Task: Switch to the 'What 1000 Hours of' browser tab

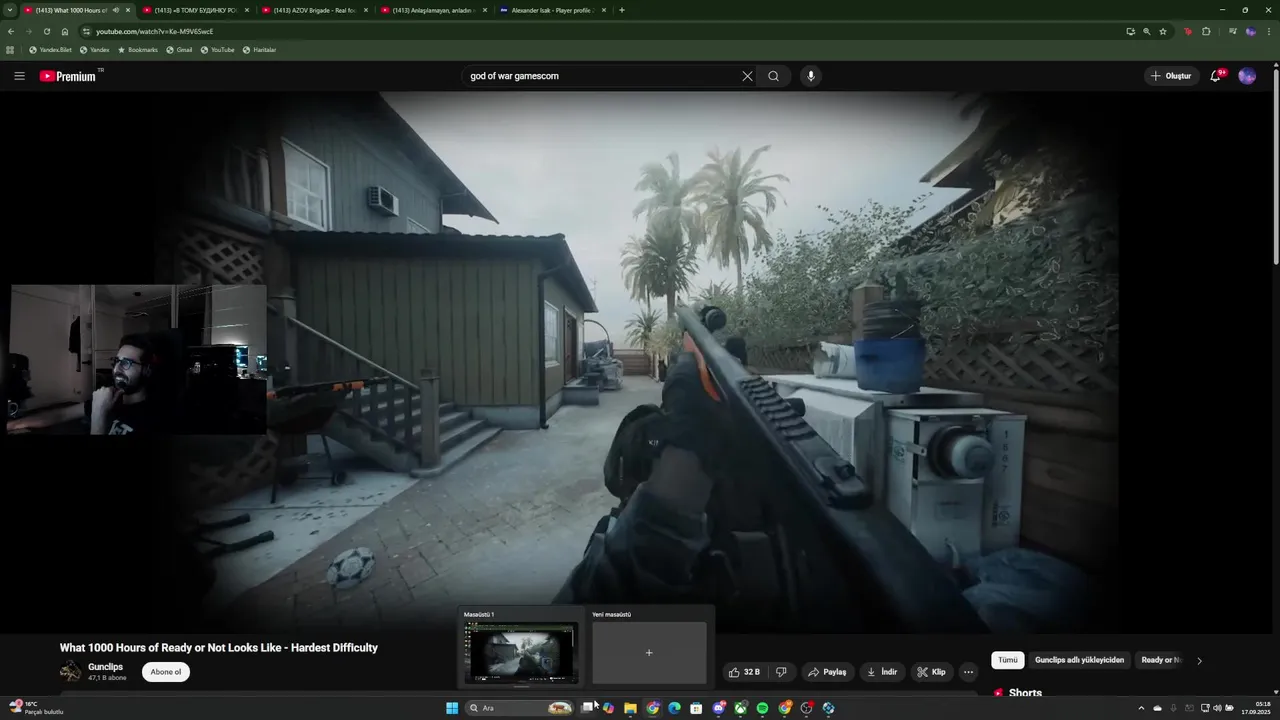Action: [x=70, y=10]
